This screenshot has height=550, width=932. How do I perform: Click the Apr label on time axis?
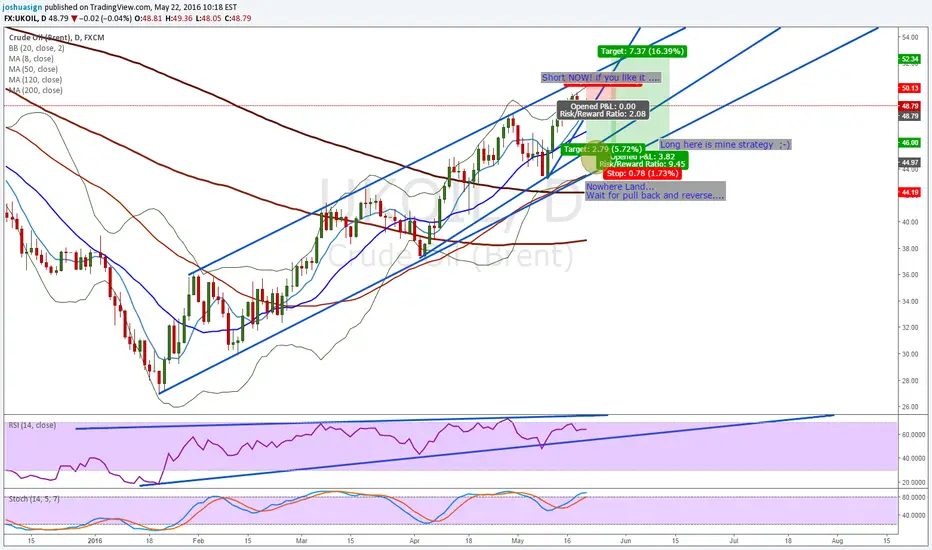(415, 541)
